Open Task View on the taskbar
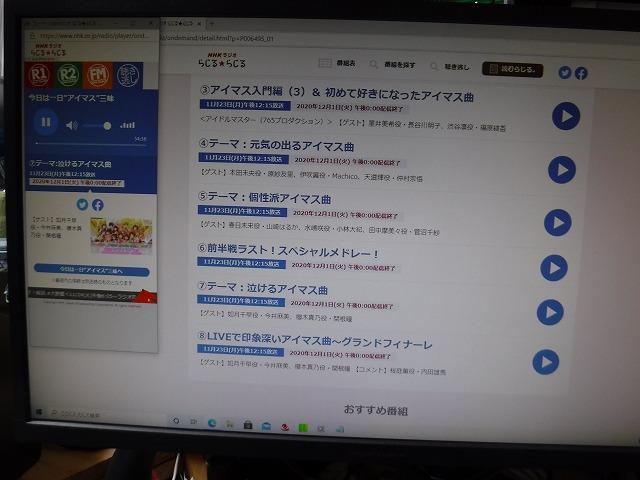This screenshot has height=480, width=640. (194, 421)
